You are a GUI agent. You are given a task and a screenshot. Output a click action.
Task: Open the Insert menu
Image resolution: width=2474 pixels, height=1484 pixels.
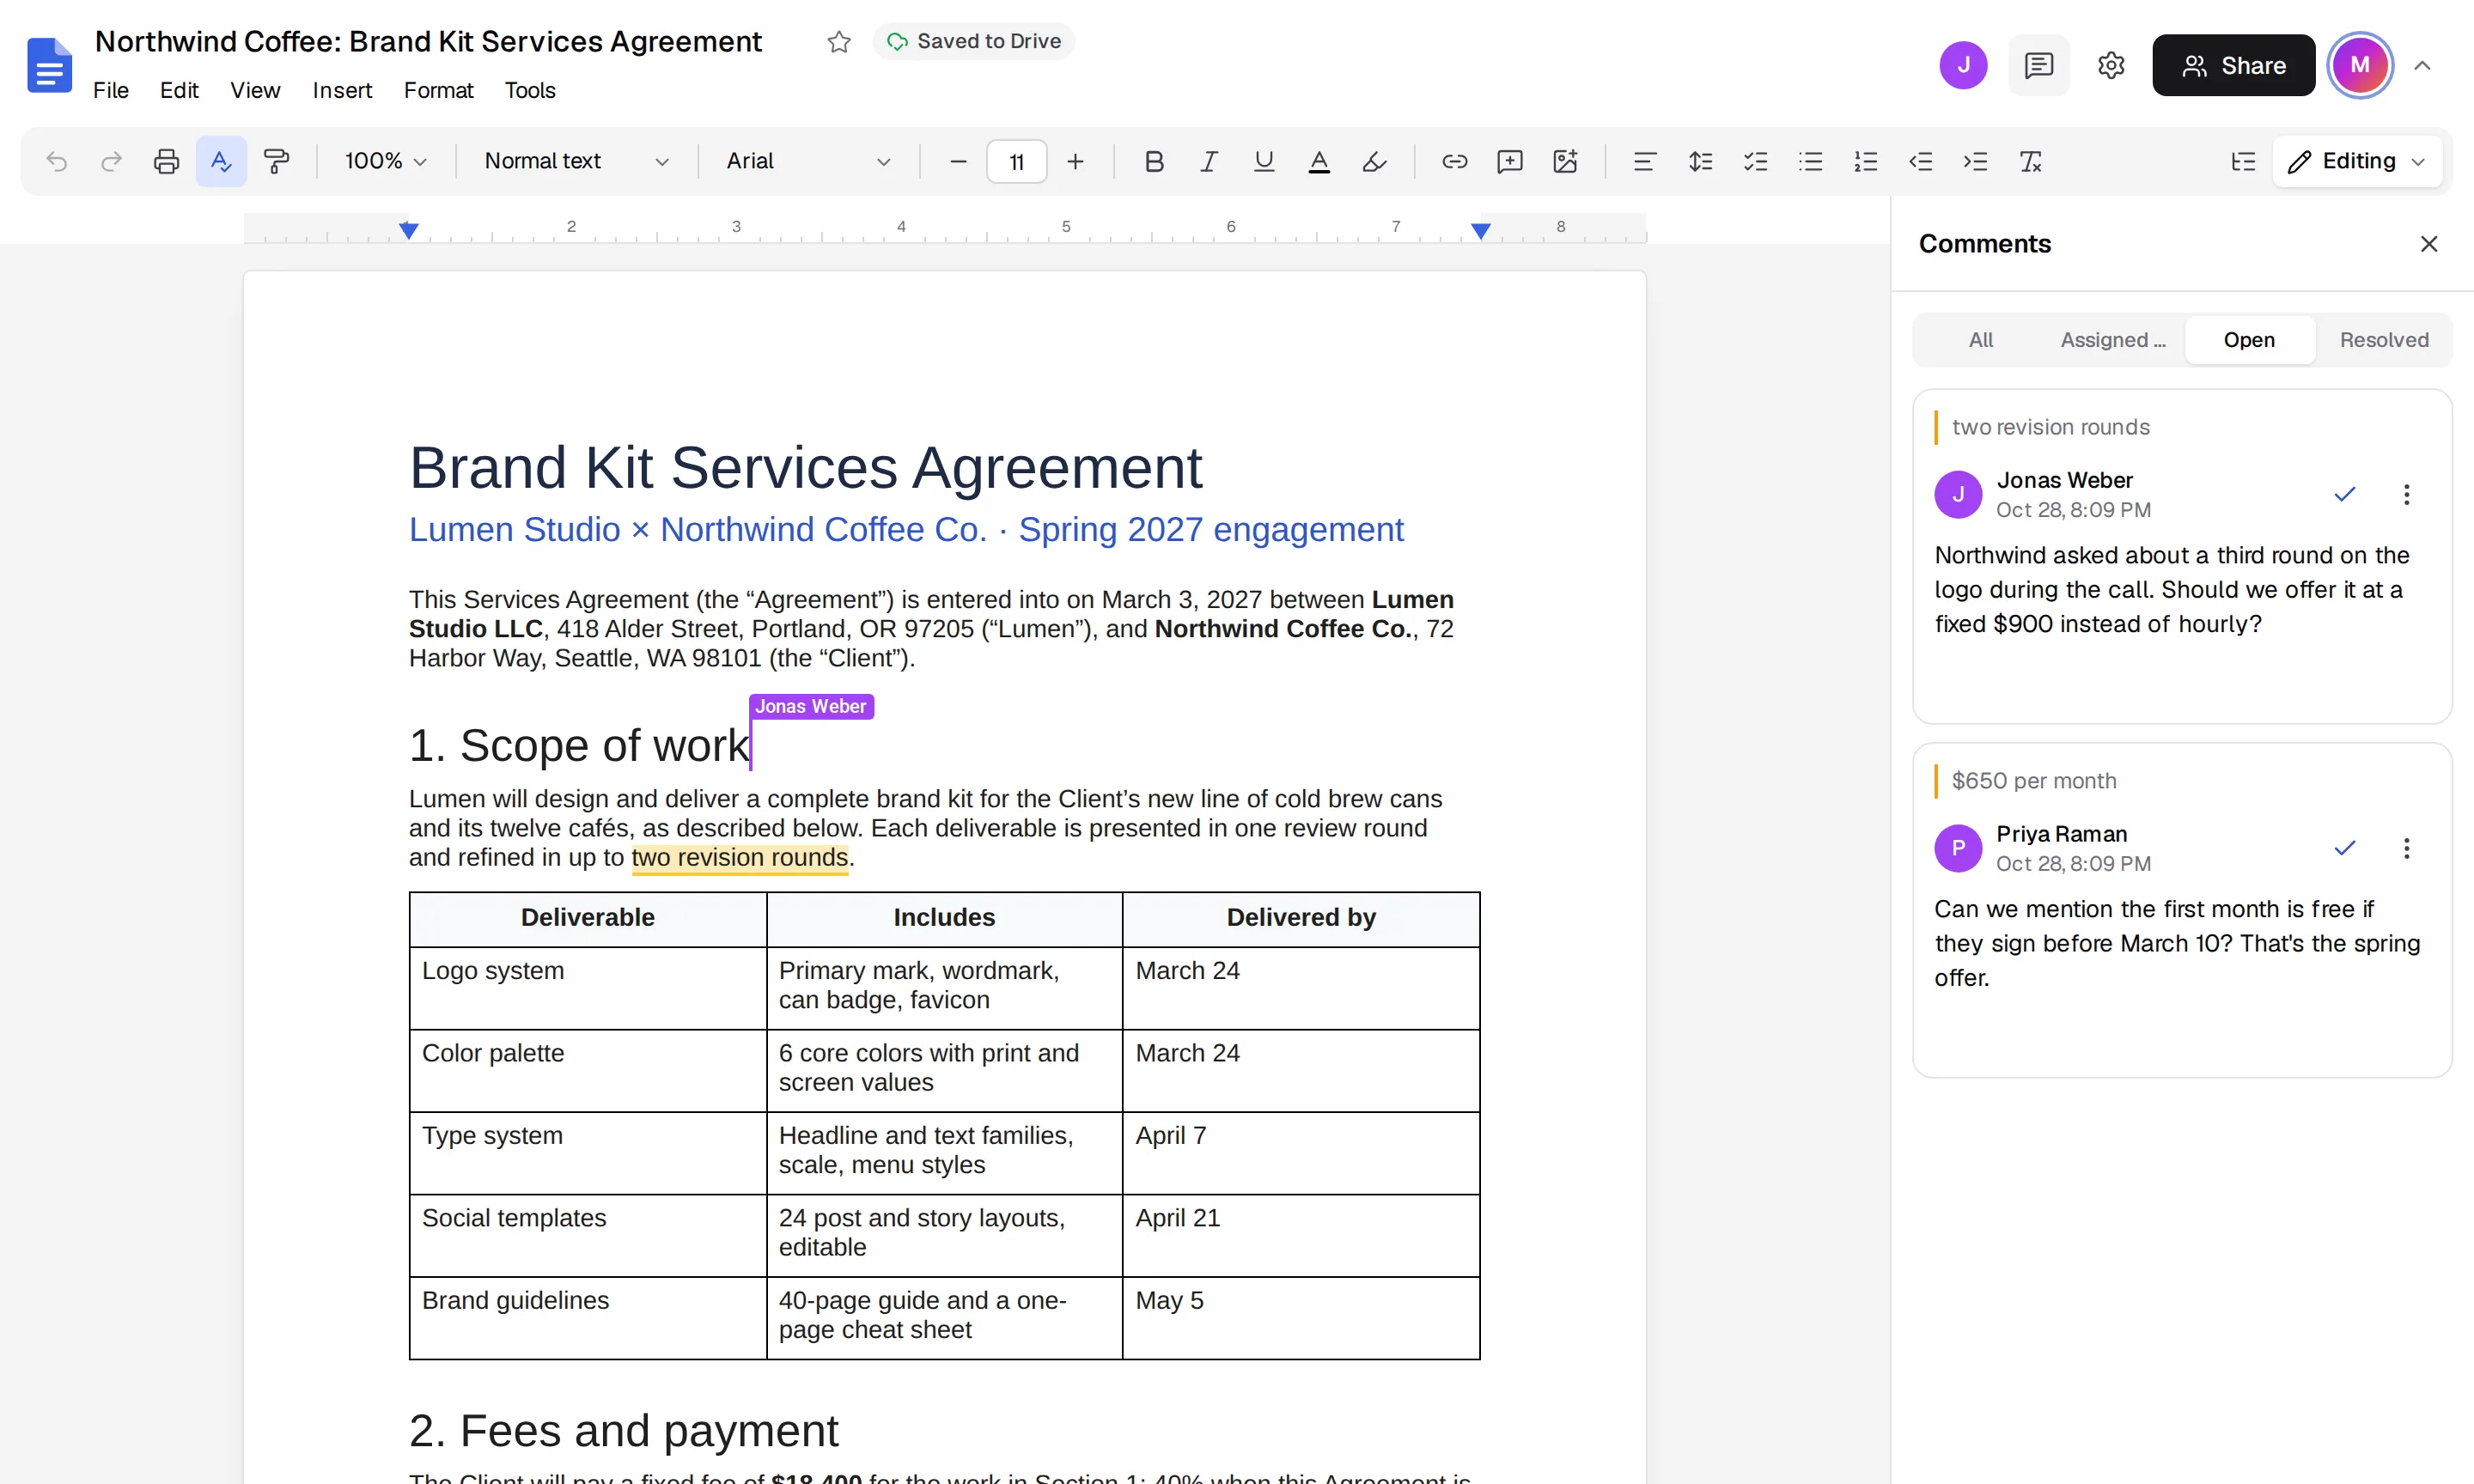point(342,90)
